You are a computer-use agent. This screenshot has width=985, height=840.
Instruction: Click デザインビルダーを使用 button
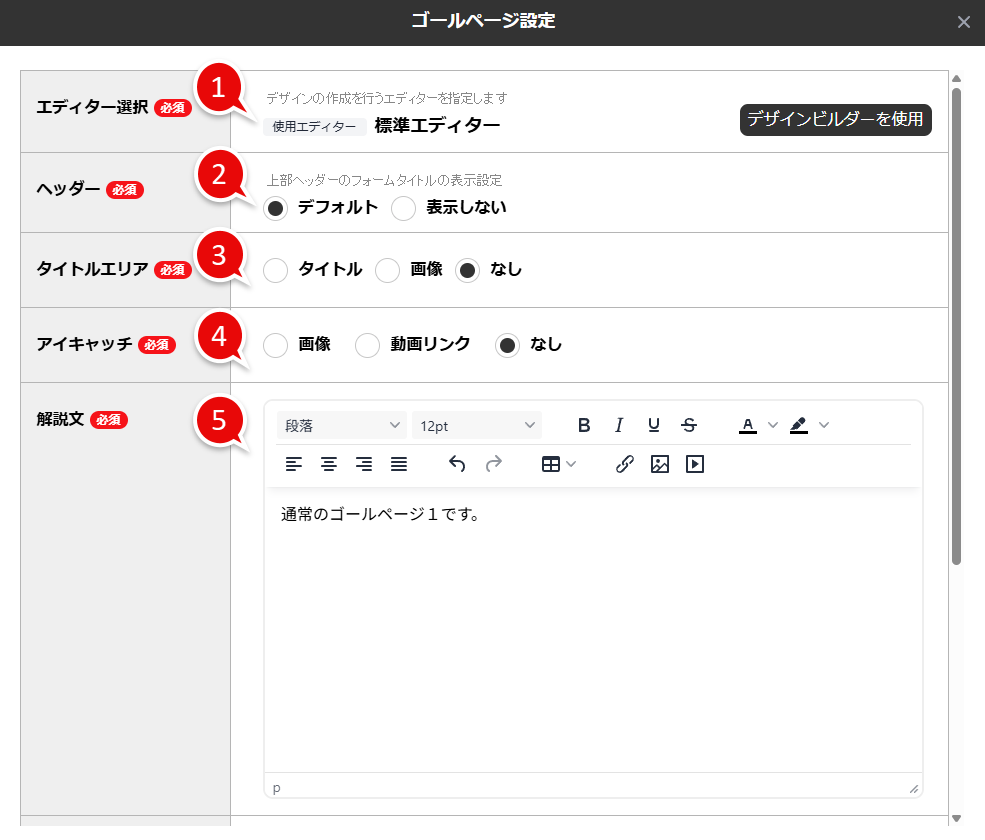(835, 119)
